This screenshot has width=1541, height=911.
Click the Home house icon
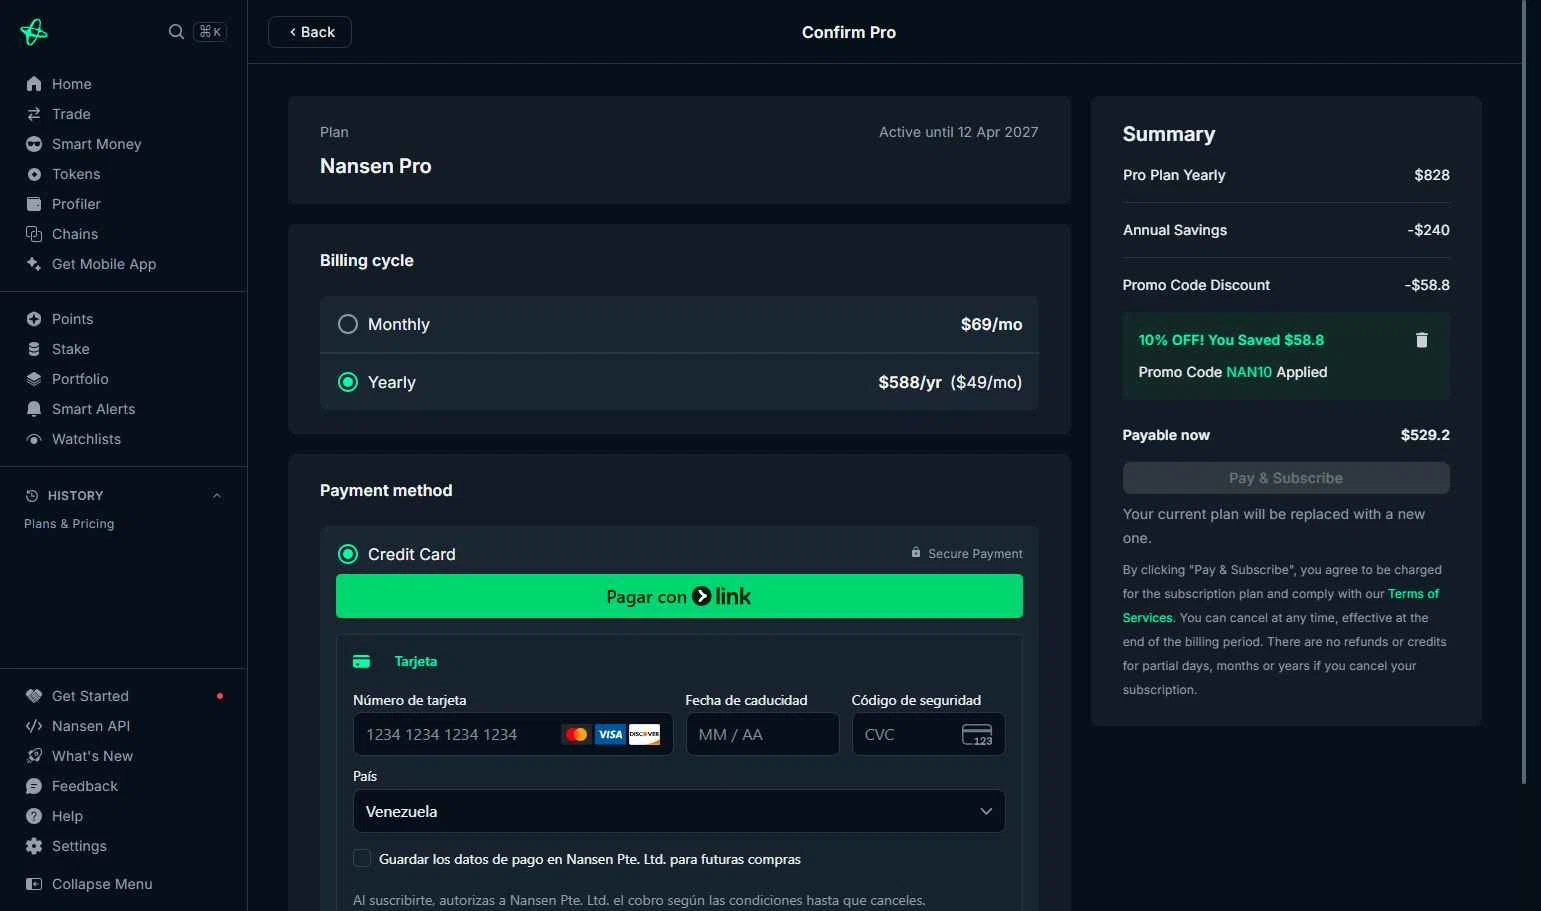tap(34, 84)
